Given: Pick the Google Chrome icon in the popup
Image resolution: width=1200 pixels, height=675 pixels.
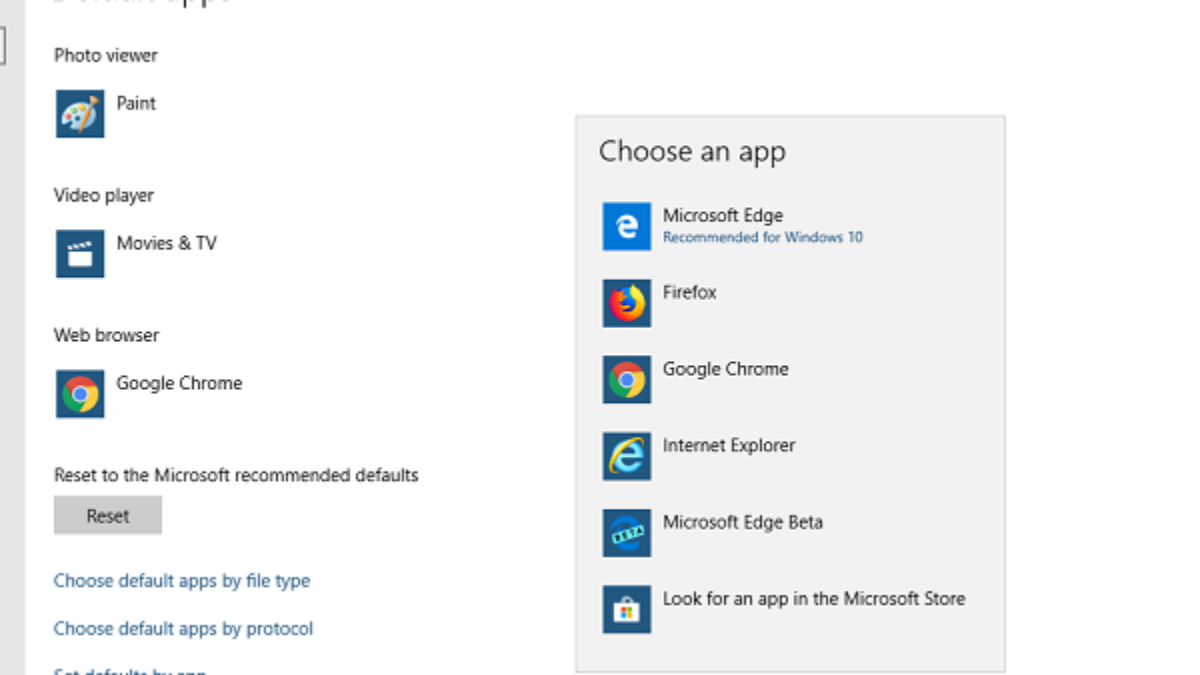Looking at the screenshot, I should pos(627,380).
